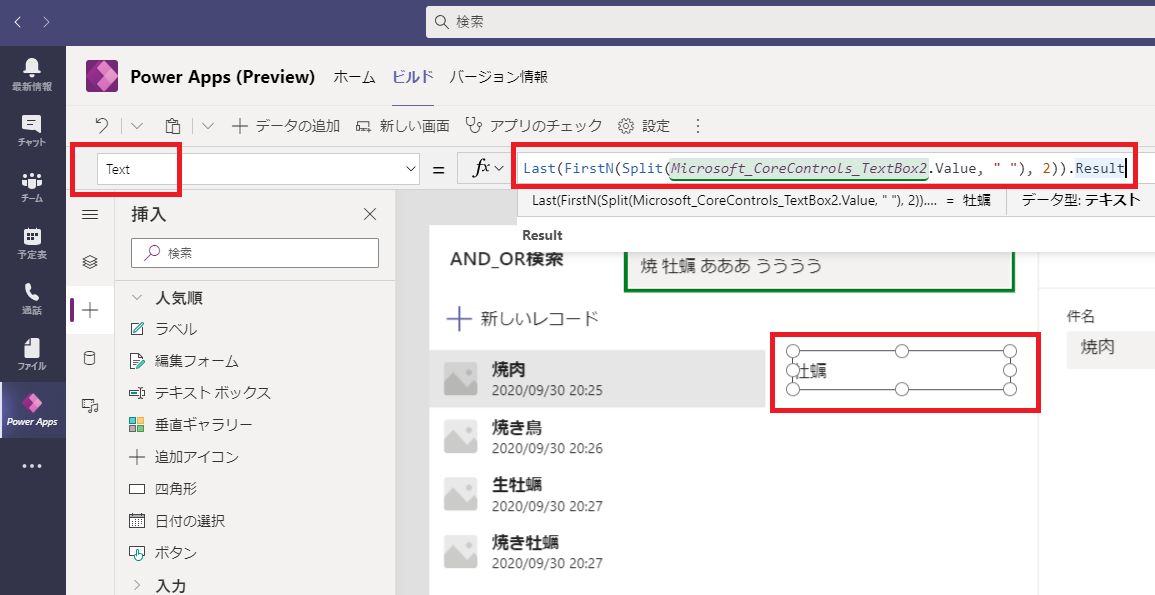Open チャット in the Teams sidebar
Screen dimensions: 1155x595
pos(32,125)
